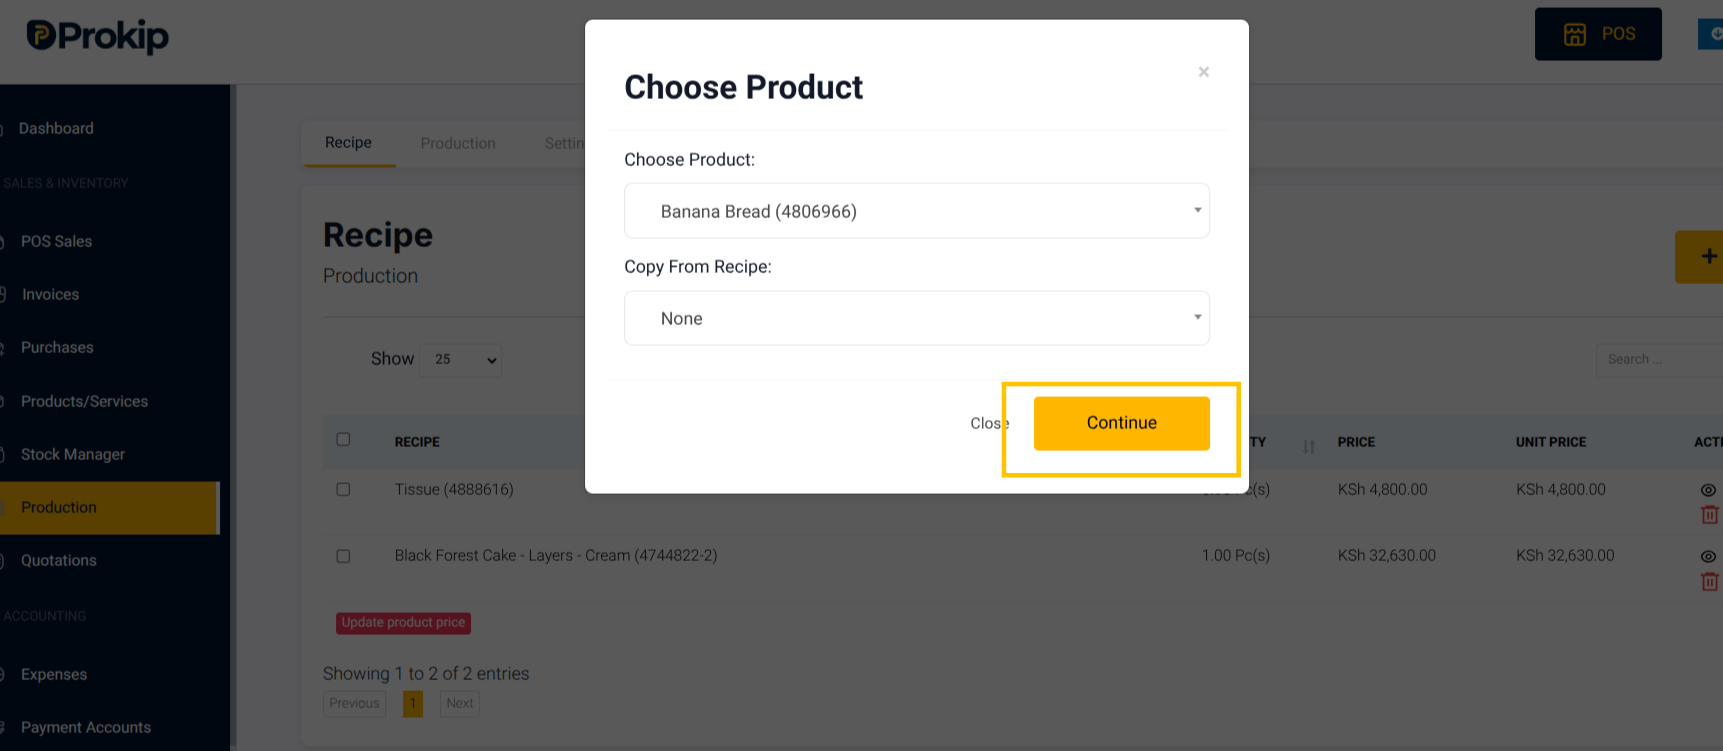Viewport: 1723px width, 751px height.
Task: Tick the Black Forest Cake checkbox
Action: point(343,556)
